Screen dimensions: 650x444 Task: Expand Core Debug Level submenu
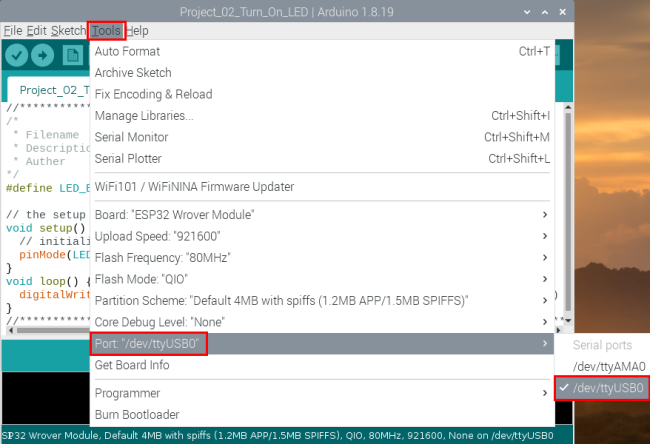(322, 322)
